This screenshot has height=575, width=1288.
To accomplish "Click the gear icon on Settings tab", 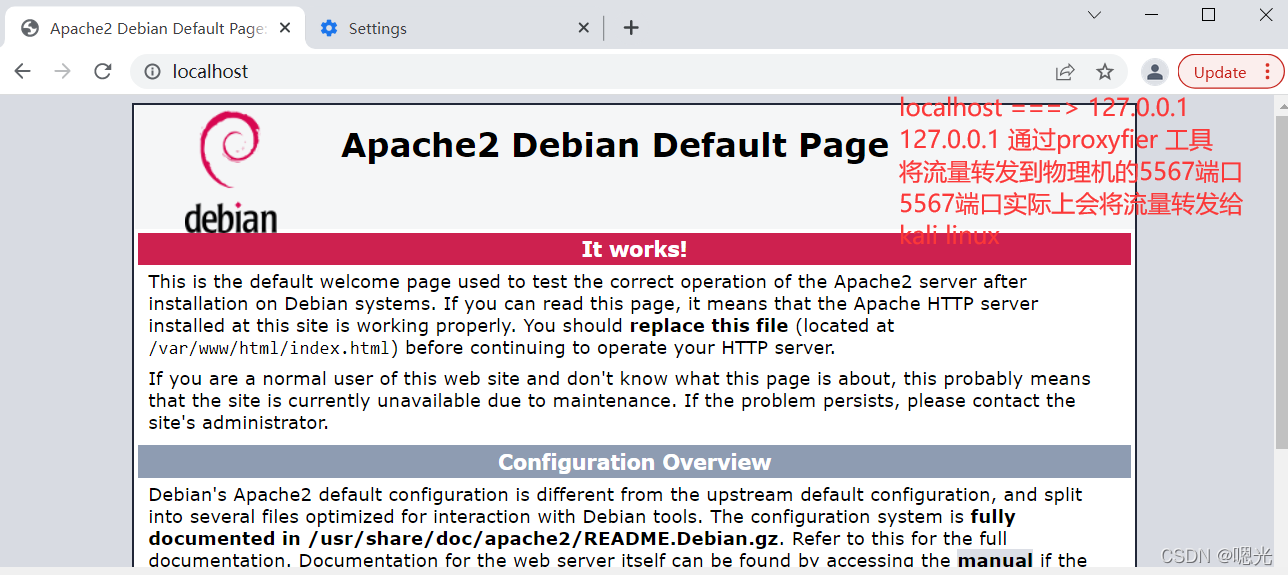I will pos(329,28).
